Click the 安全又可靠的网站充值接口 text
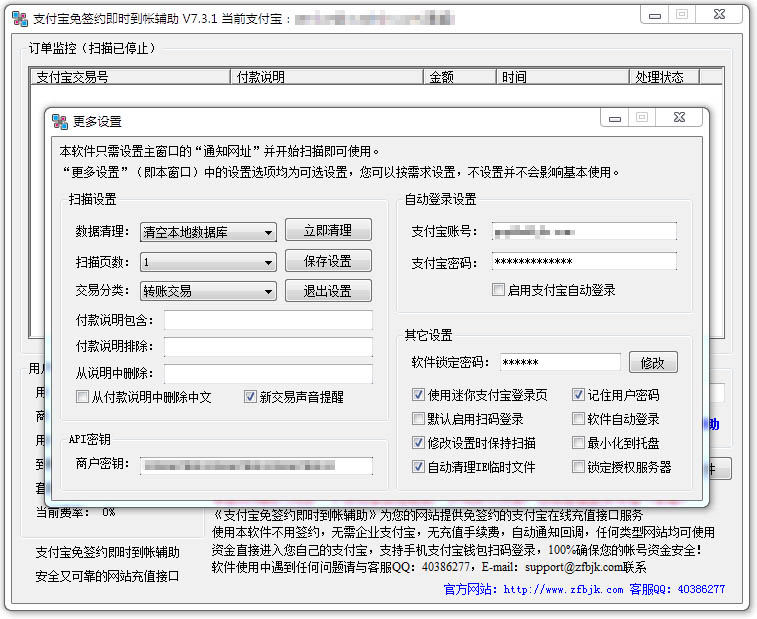Image resolution: width=757 pixels, height=619 pixels. pos(107,576)
